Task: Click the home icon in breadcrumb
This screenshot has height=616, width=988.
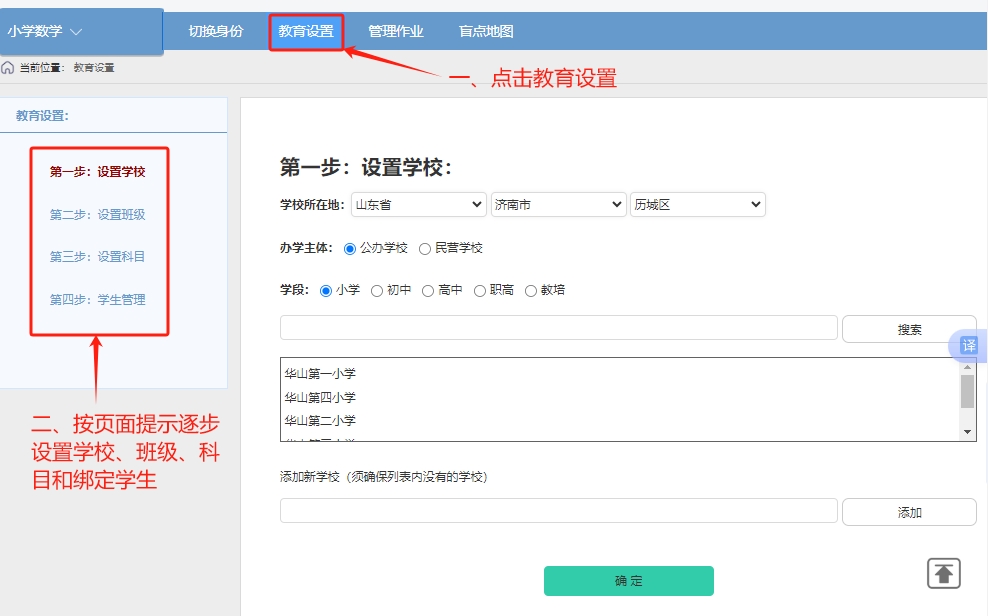Action: coord(8,68)
